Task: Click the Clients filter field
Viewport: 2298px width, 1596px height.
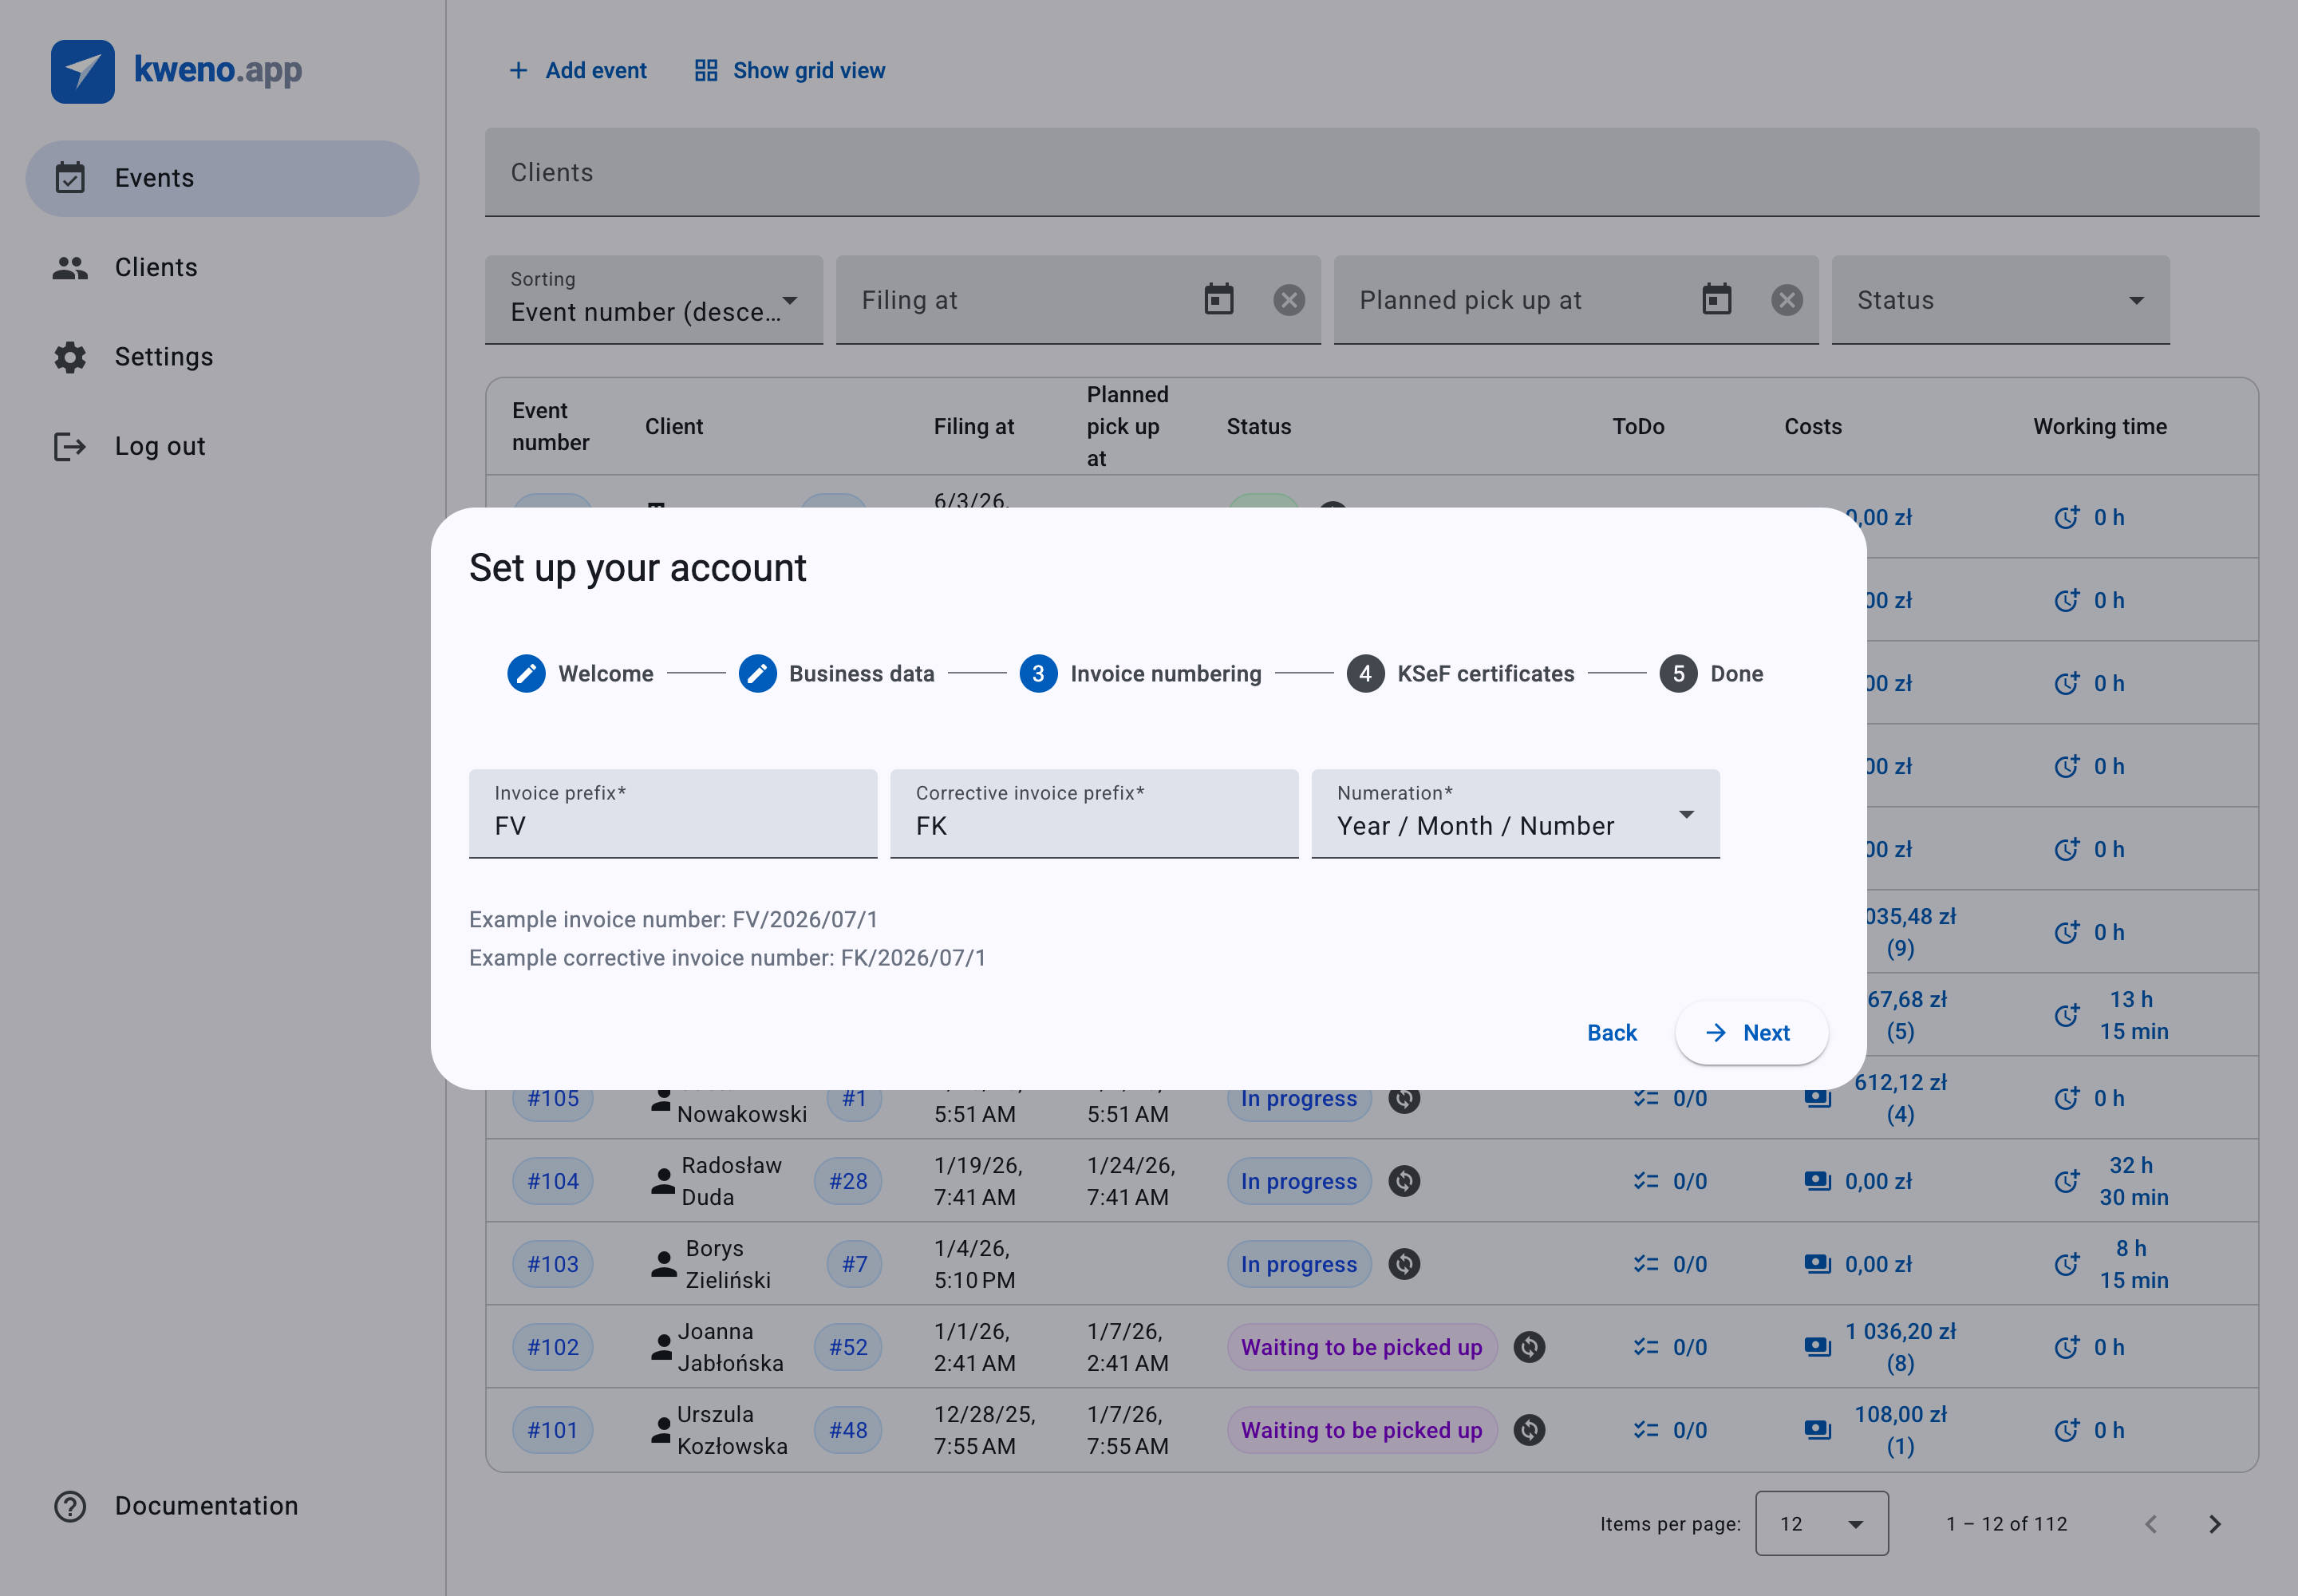Action: click(1371, 172)
